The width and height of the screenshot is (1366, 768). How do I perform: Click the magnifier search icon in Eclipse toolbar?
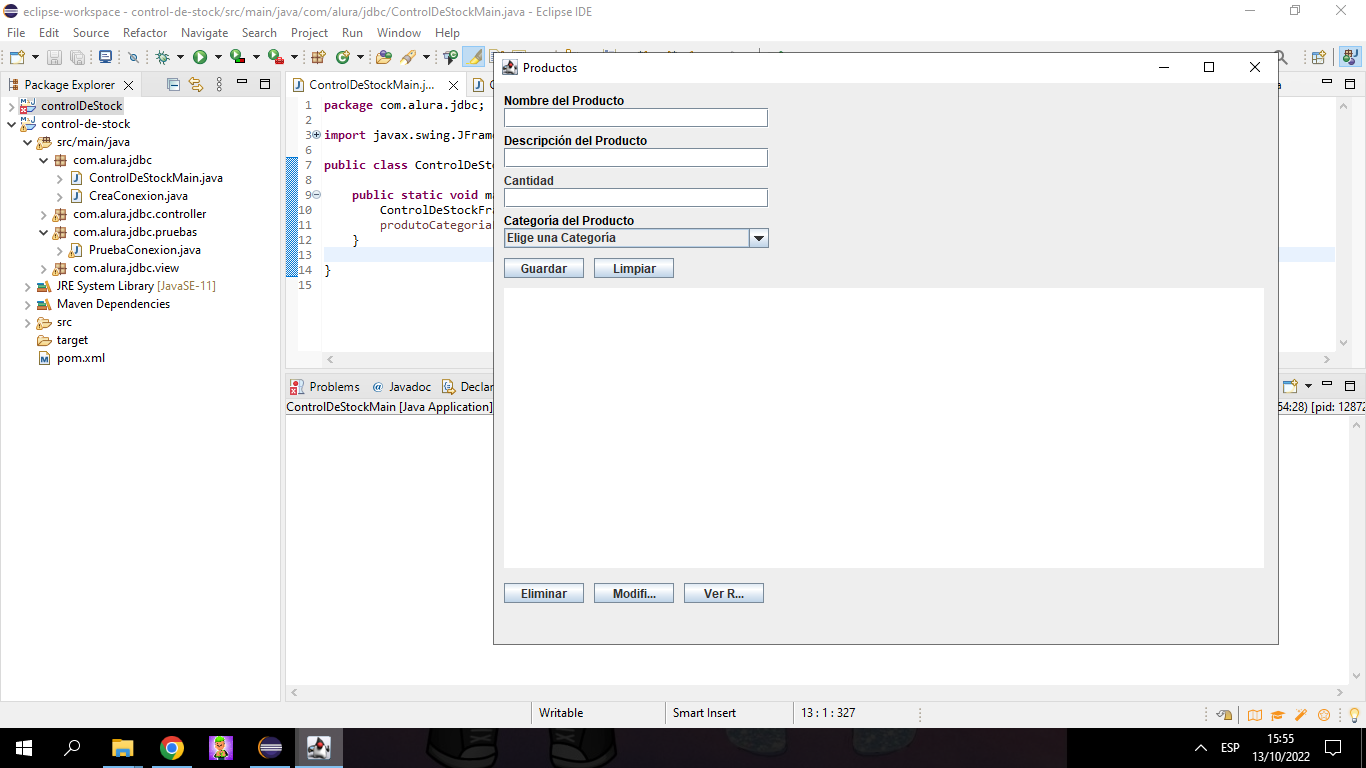pos(1281,58)
